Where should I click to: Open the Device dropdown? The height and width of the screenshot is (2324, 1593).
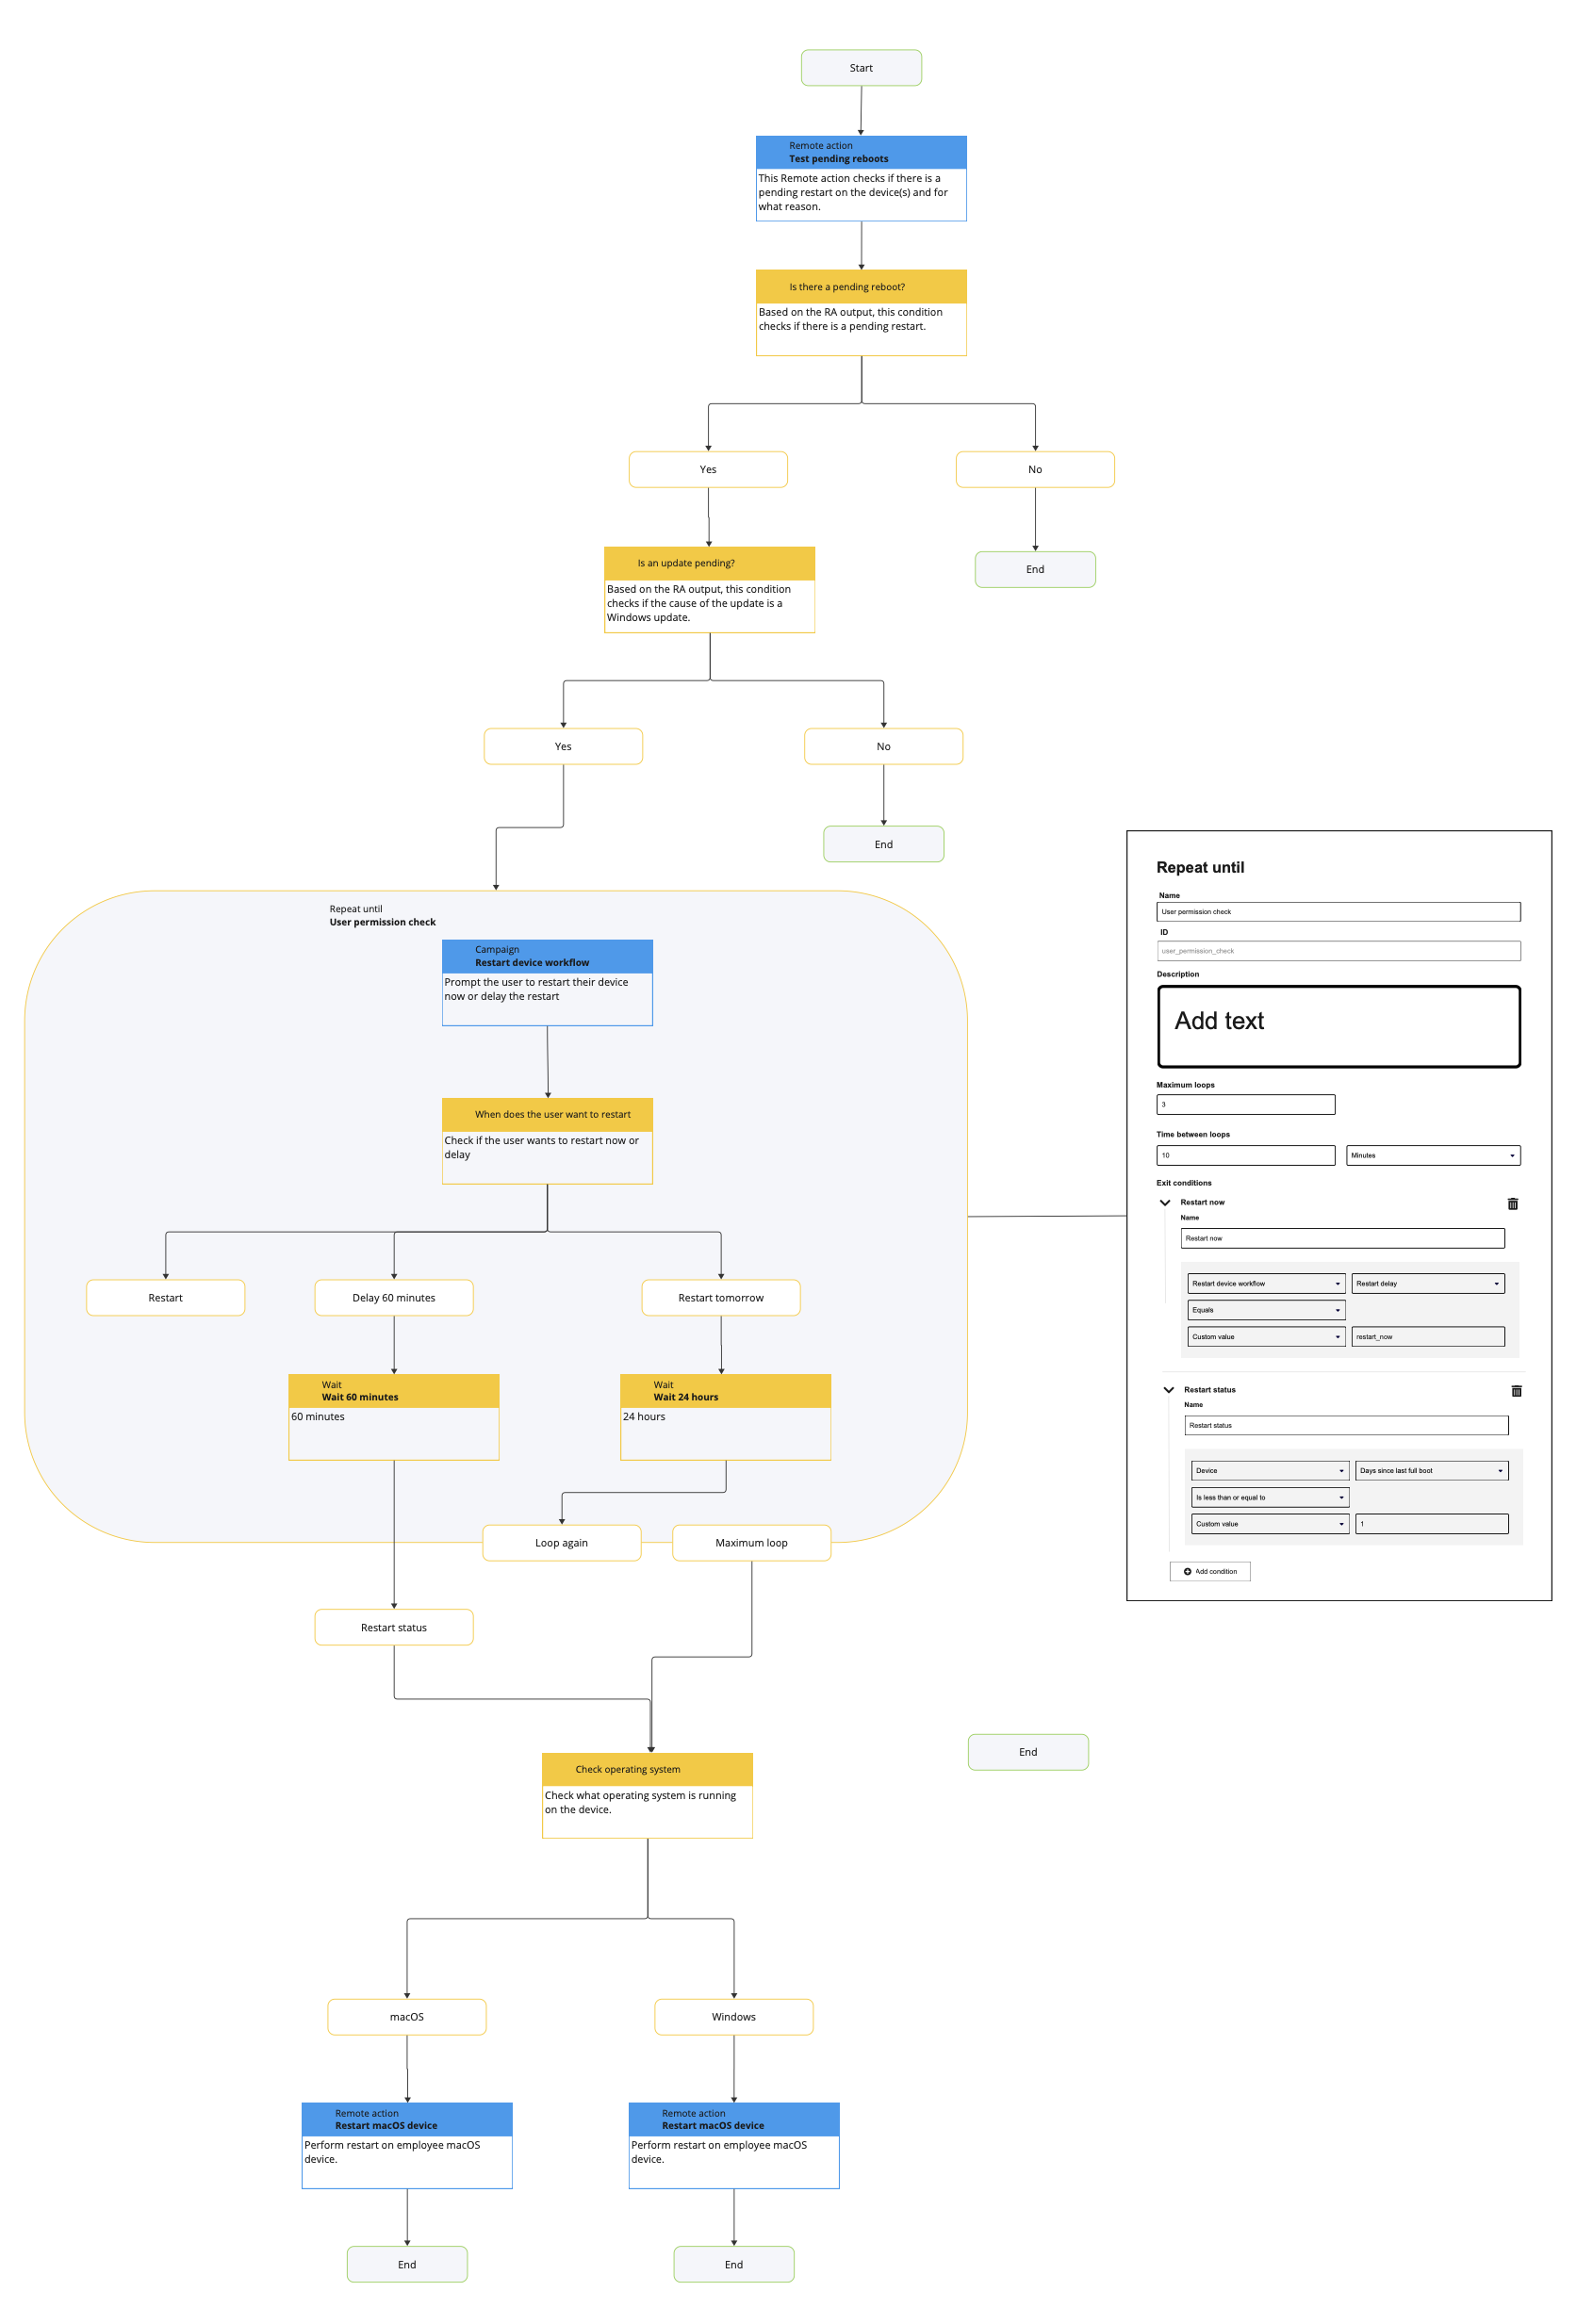(1269, 1470)
